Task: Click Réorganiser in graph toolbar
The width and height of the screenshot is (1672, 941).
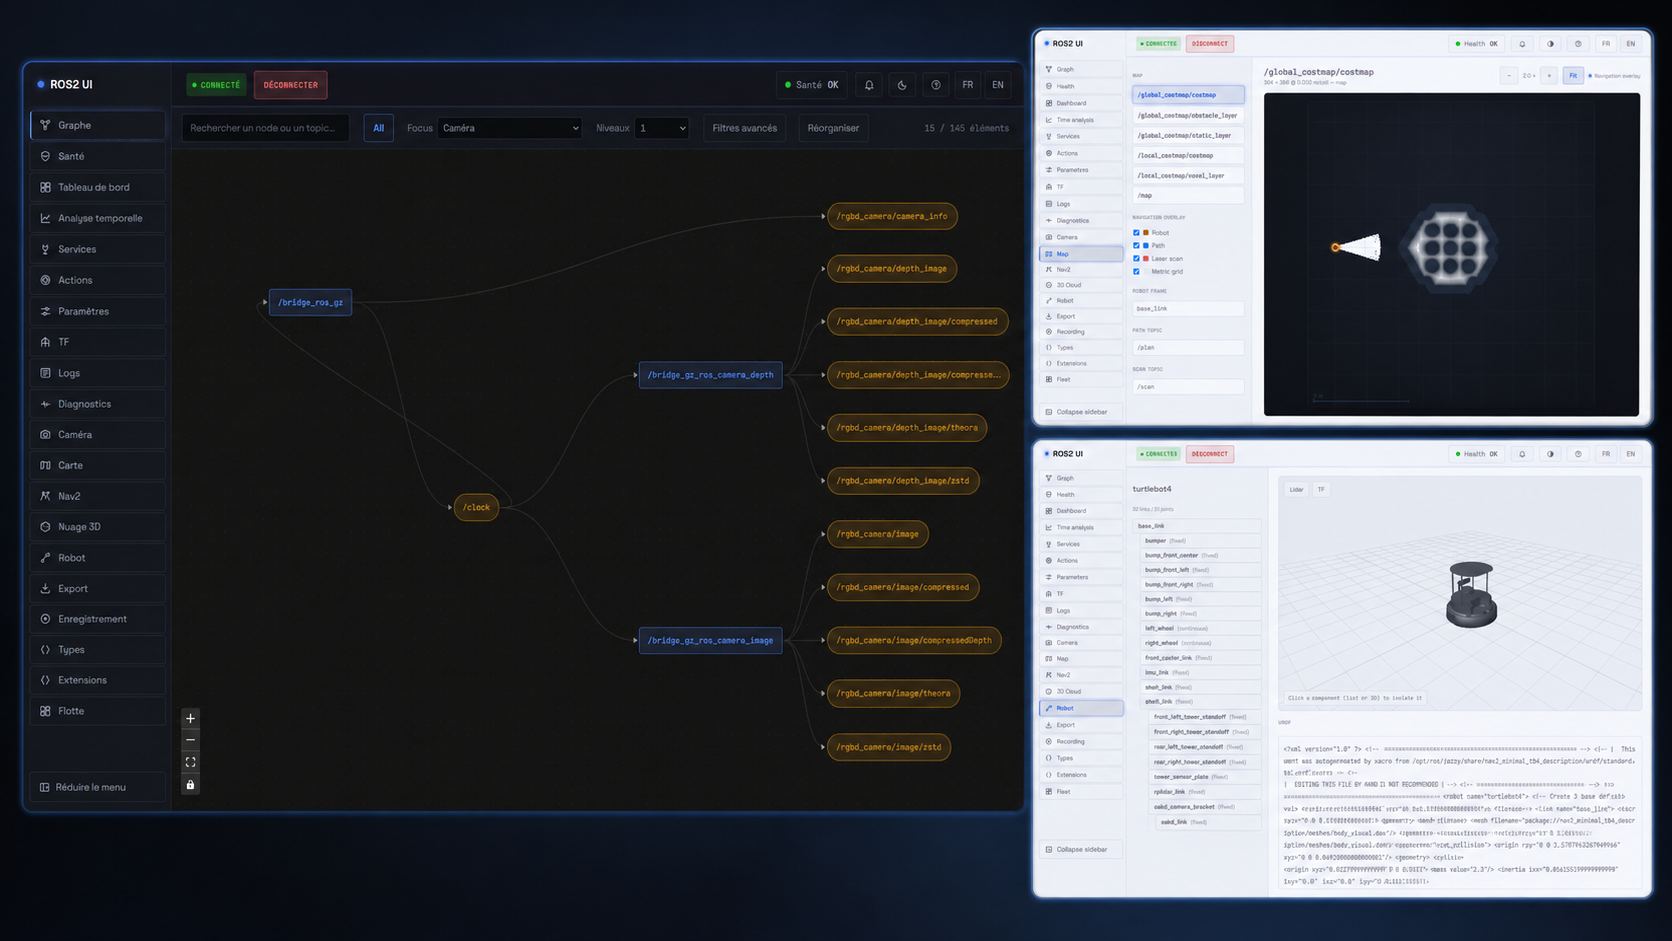Action: coord(833,128)
